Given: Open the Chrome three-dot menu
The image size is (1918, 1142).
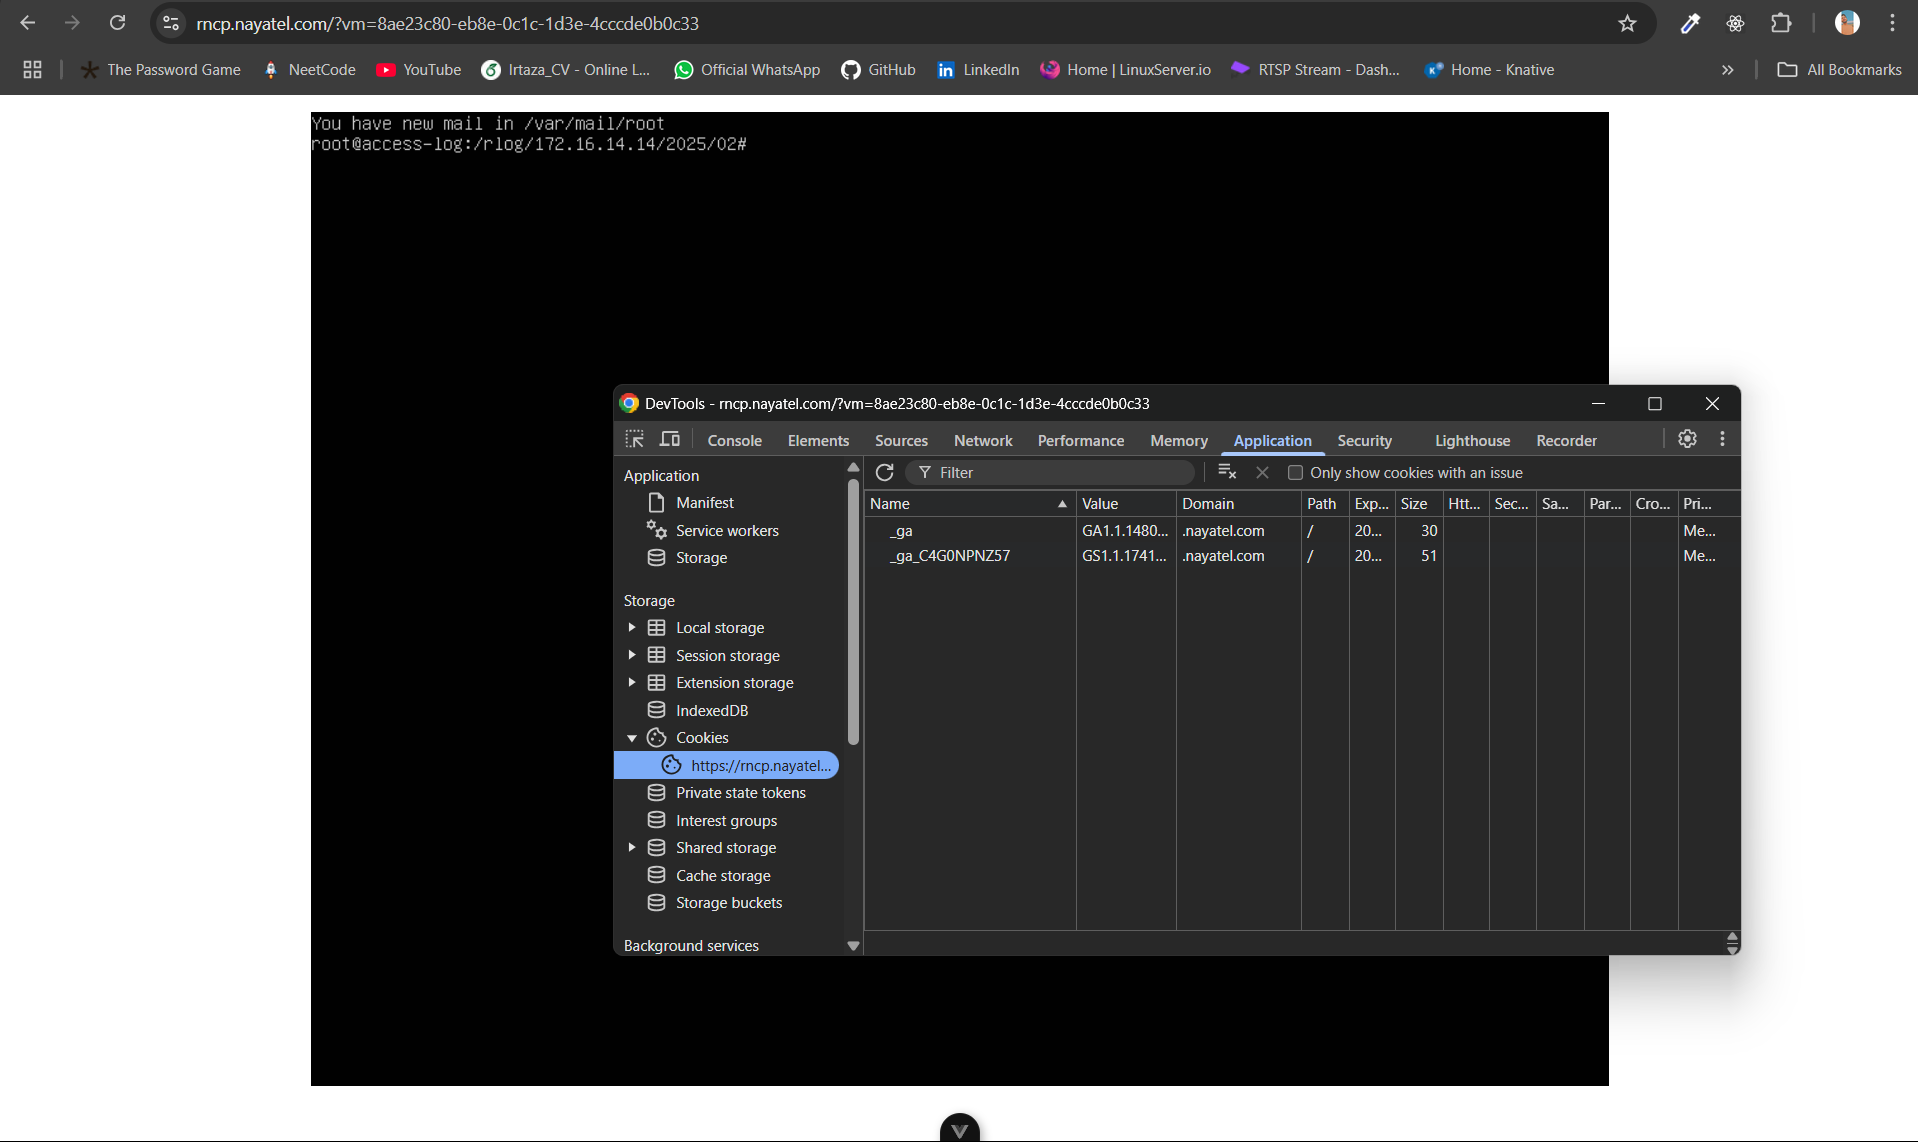Looking at the screenshot, I should (x=1892, y=23).
